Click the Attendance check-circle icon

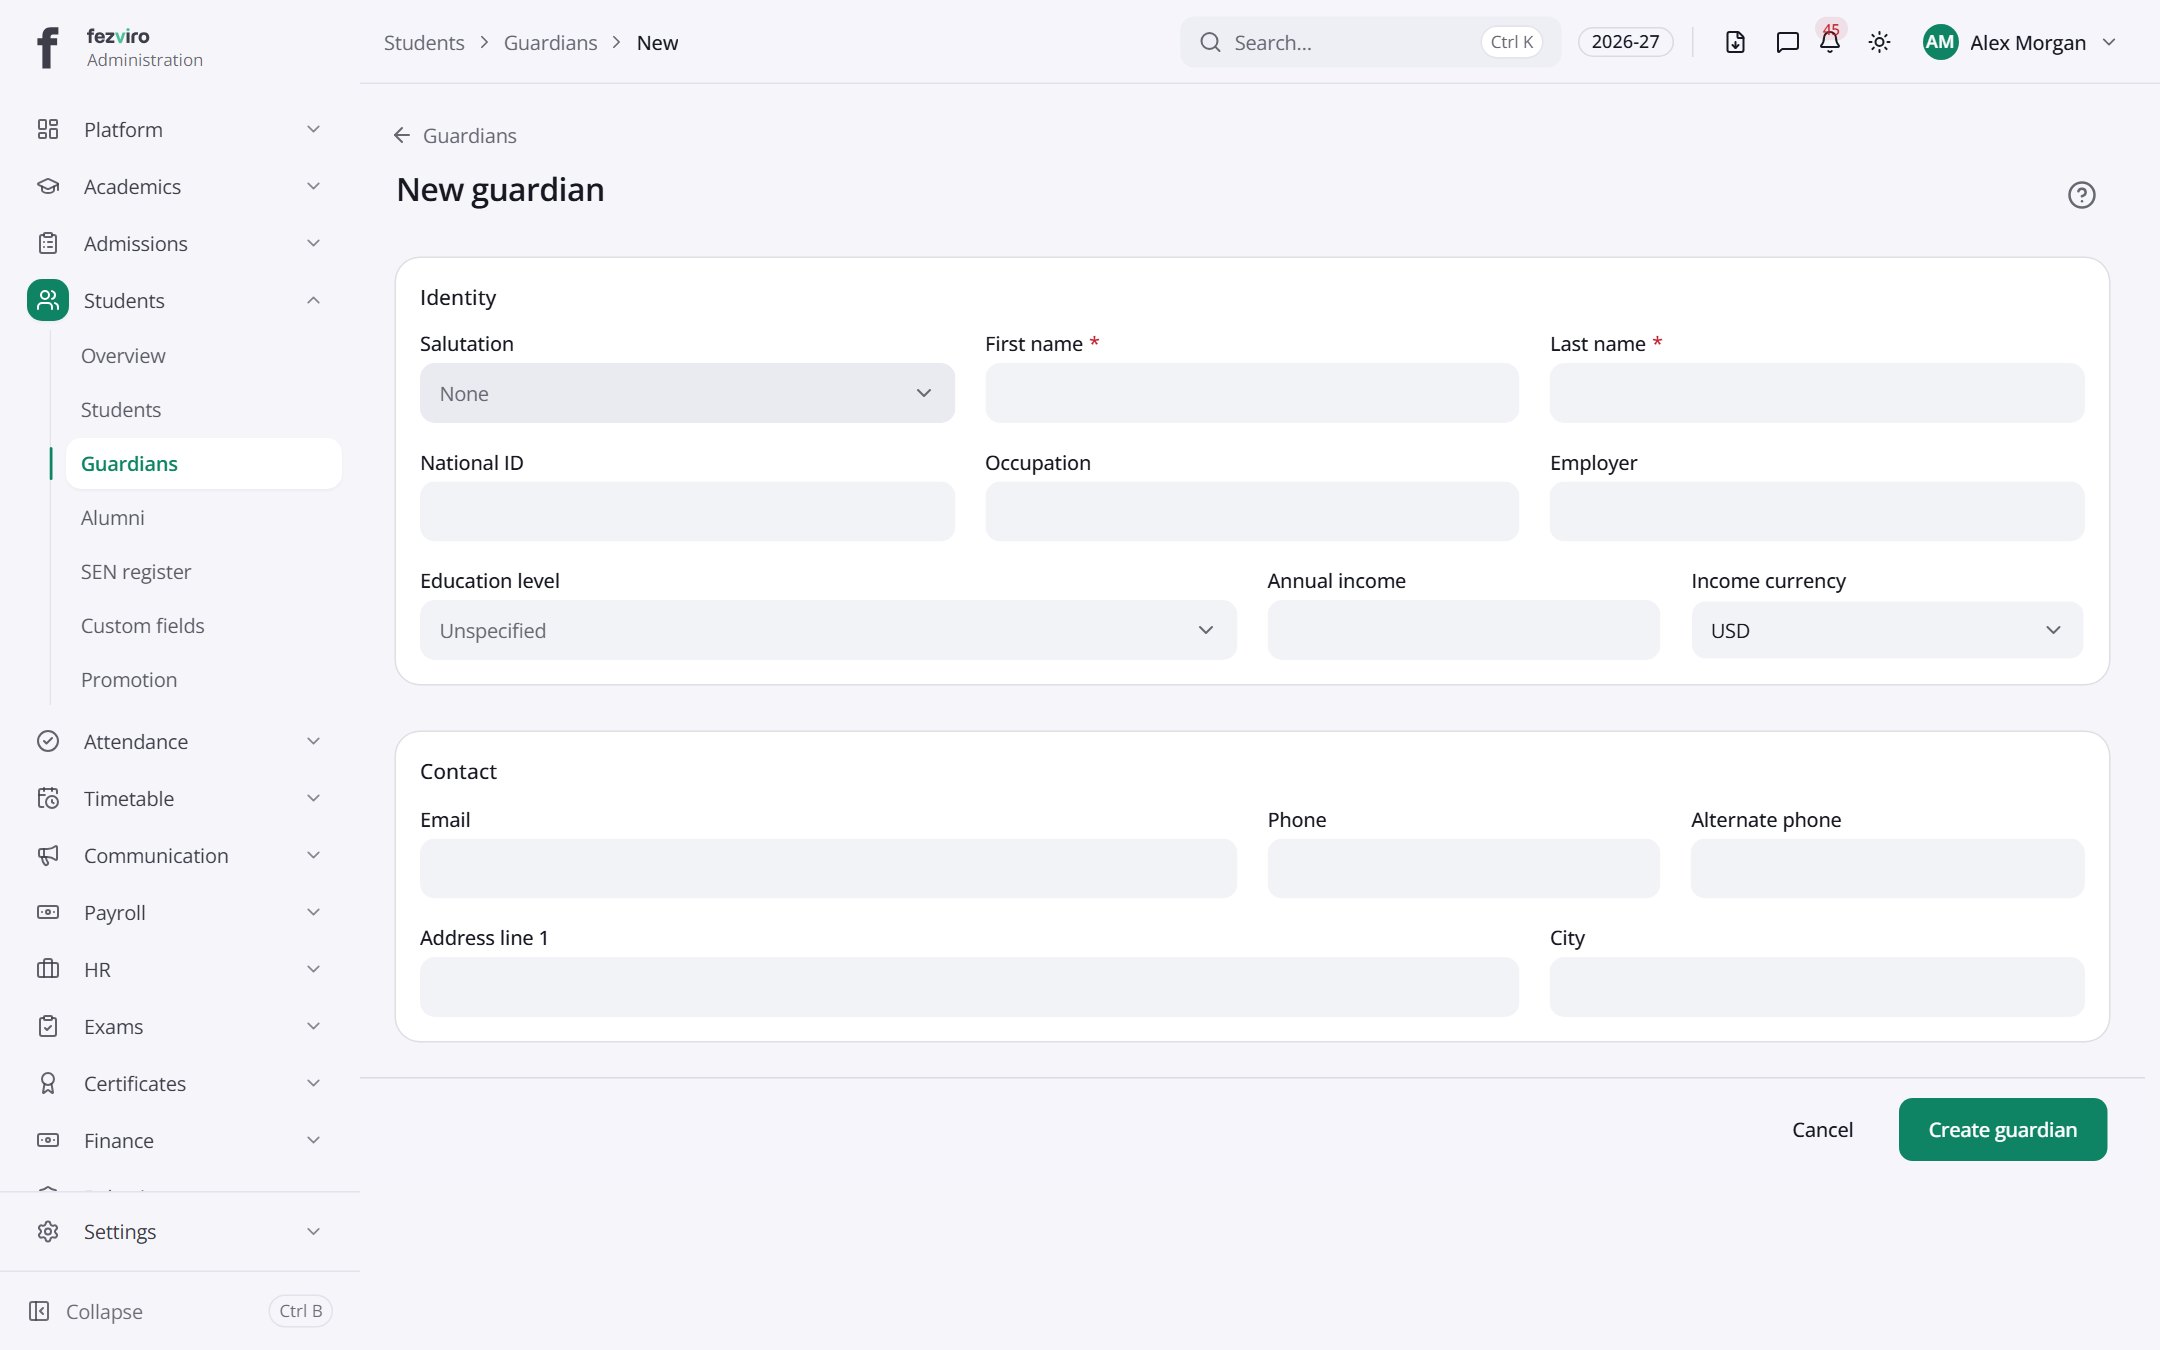coord(48,741)
